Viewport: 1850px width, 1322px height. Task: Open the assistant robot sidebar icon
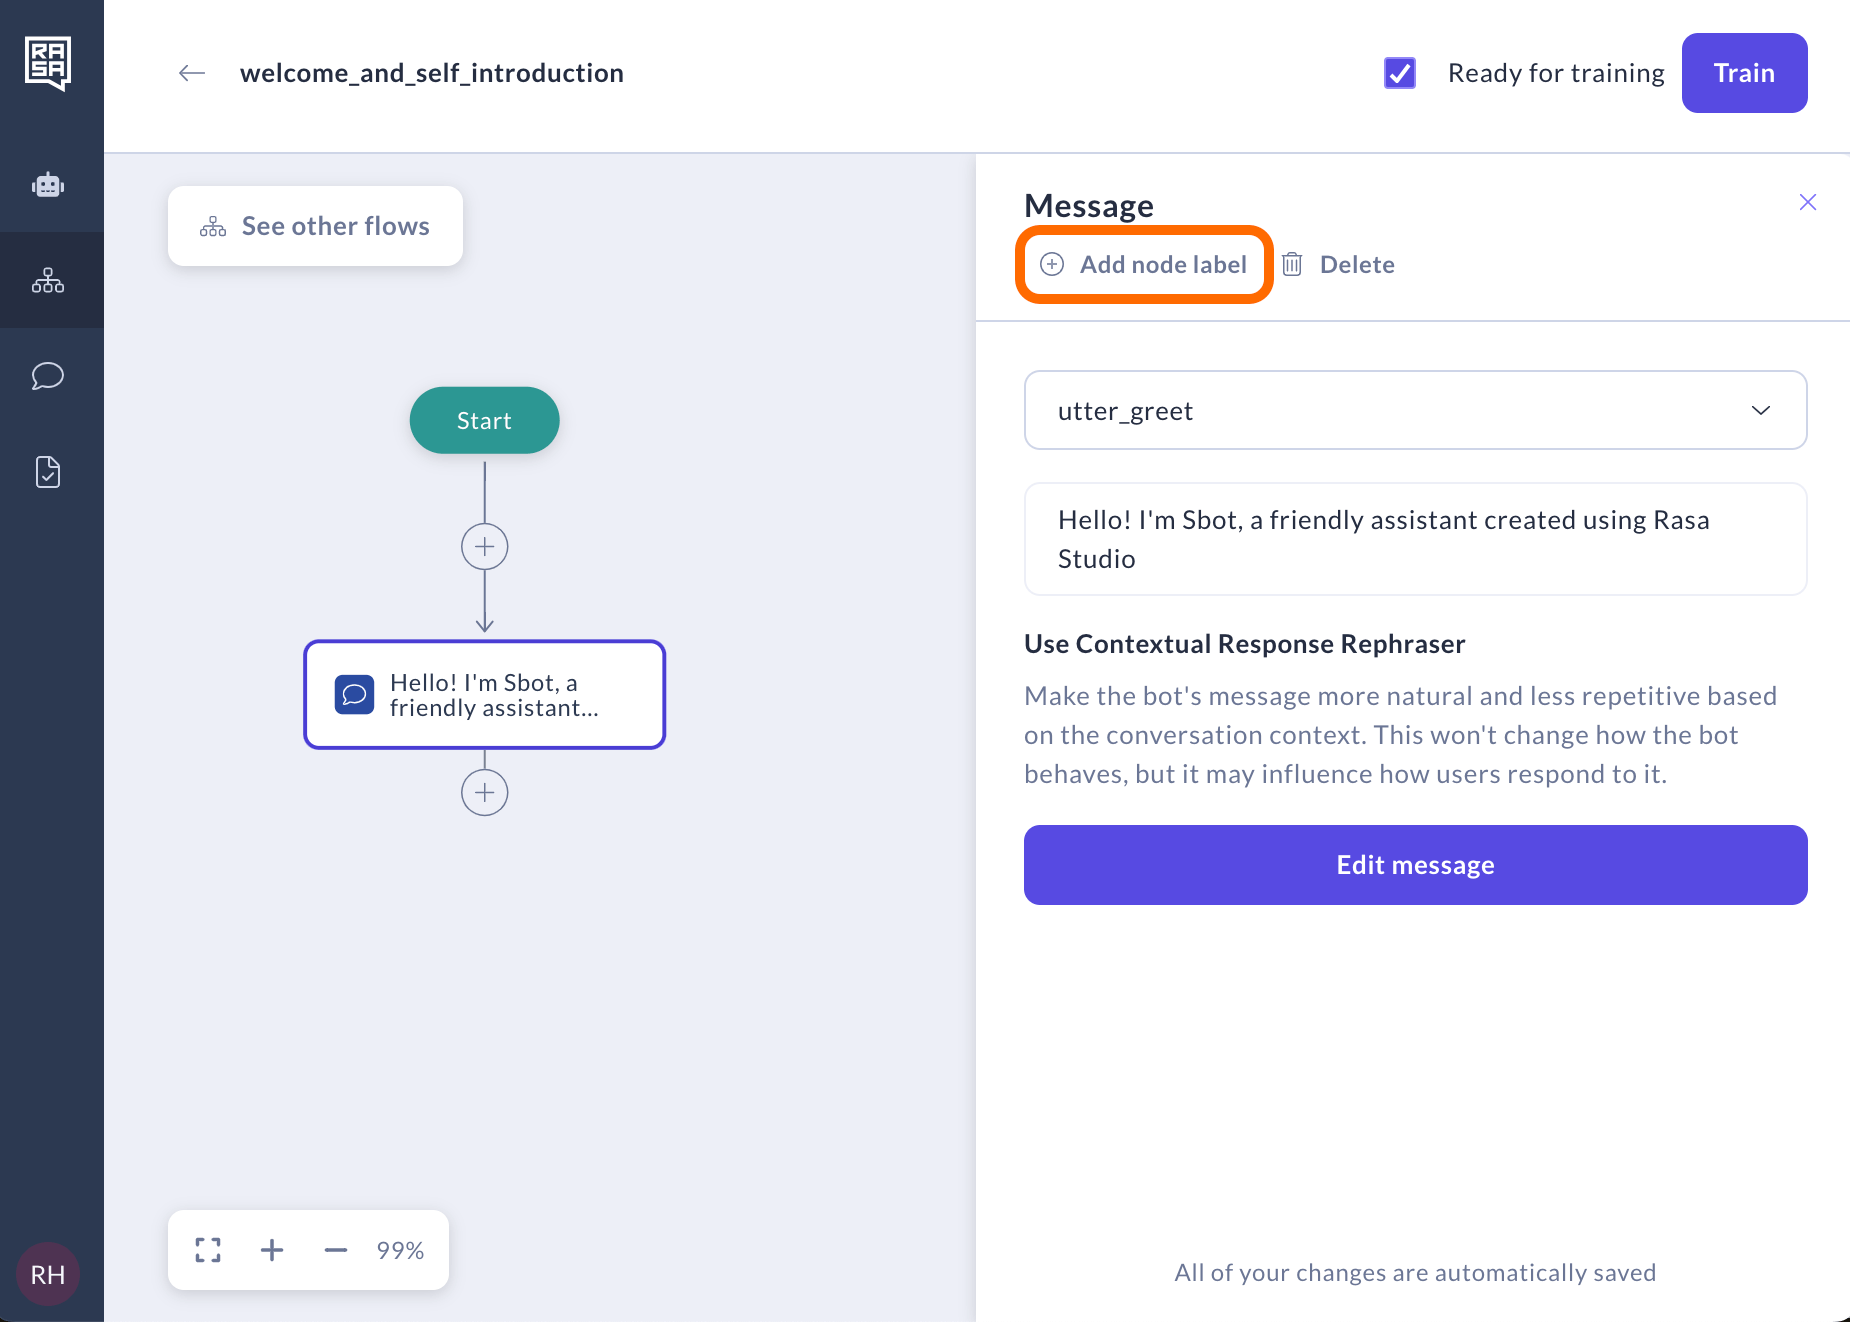click(48, 185)
